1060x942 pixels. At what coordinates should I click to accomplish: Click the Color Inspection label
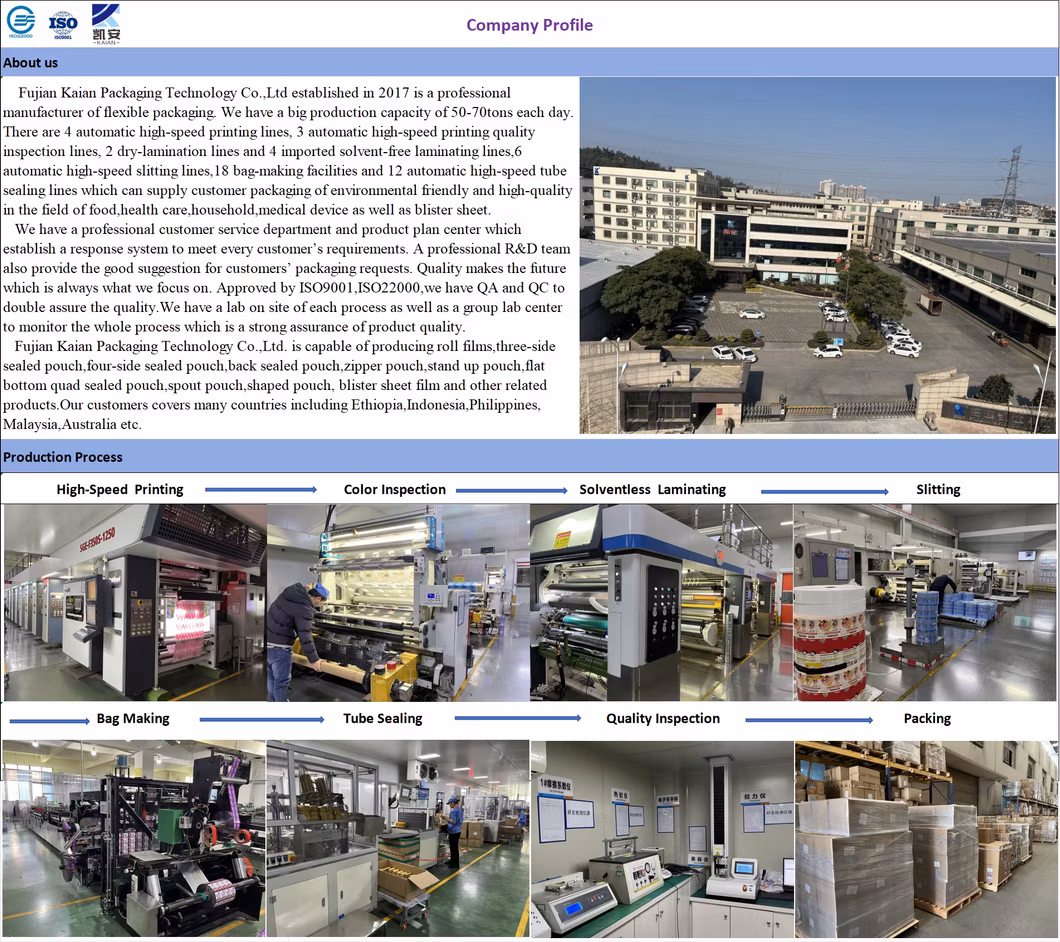click(395, 490)
